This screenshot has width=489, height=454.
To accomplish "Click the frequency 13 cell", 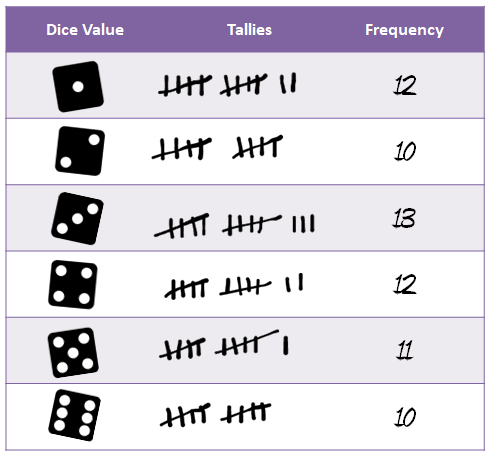I will [x=404, y=218].
